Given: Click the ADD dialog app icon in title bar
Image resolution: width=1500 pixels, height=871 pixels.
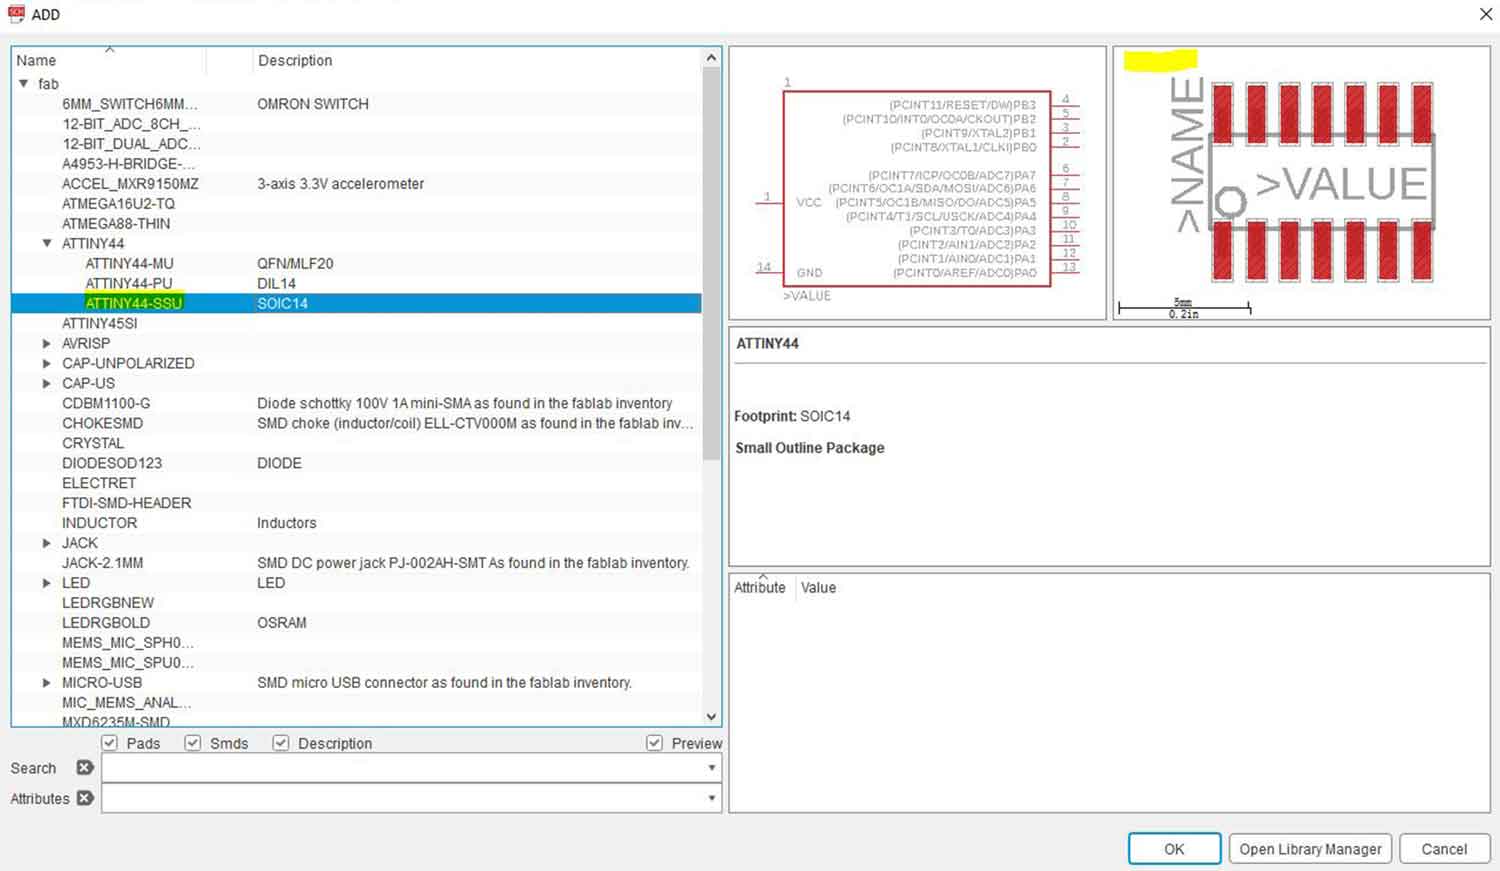Looking at the screenshot, I should click(16, 14).
